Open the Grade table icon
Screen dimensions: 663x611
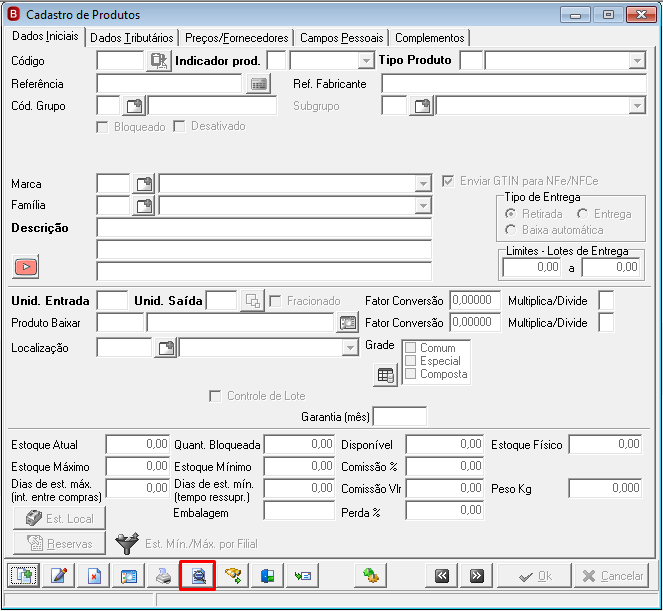pos(386,375)
